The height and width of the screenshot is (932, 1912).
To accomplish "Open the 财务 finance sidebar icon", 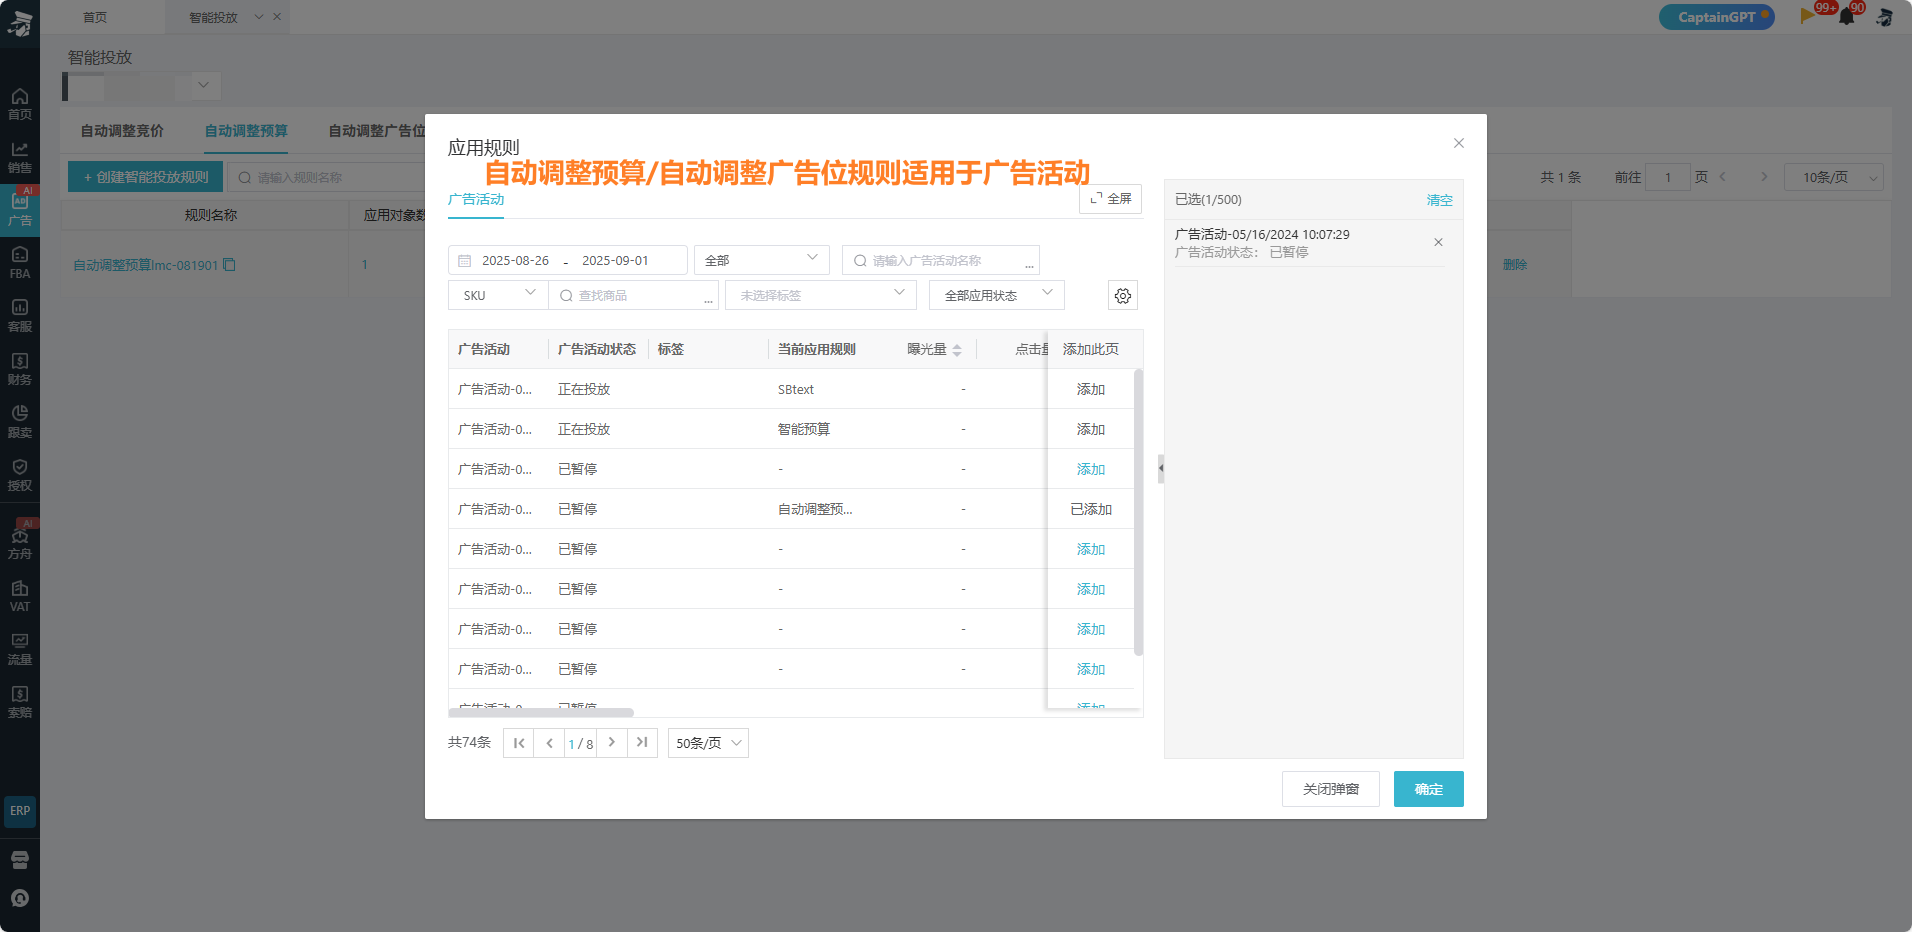I will coord(19,368).
